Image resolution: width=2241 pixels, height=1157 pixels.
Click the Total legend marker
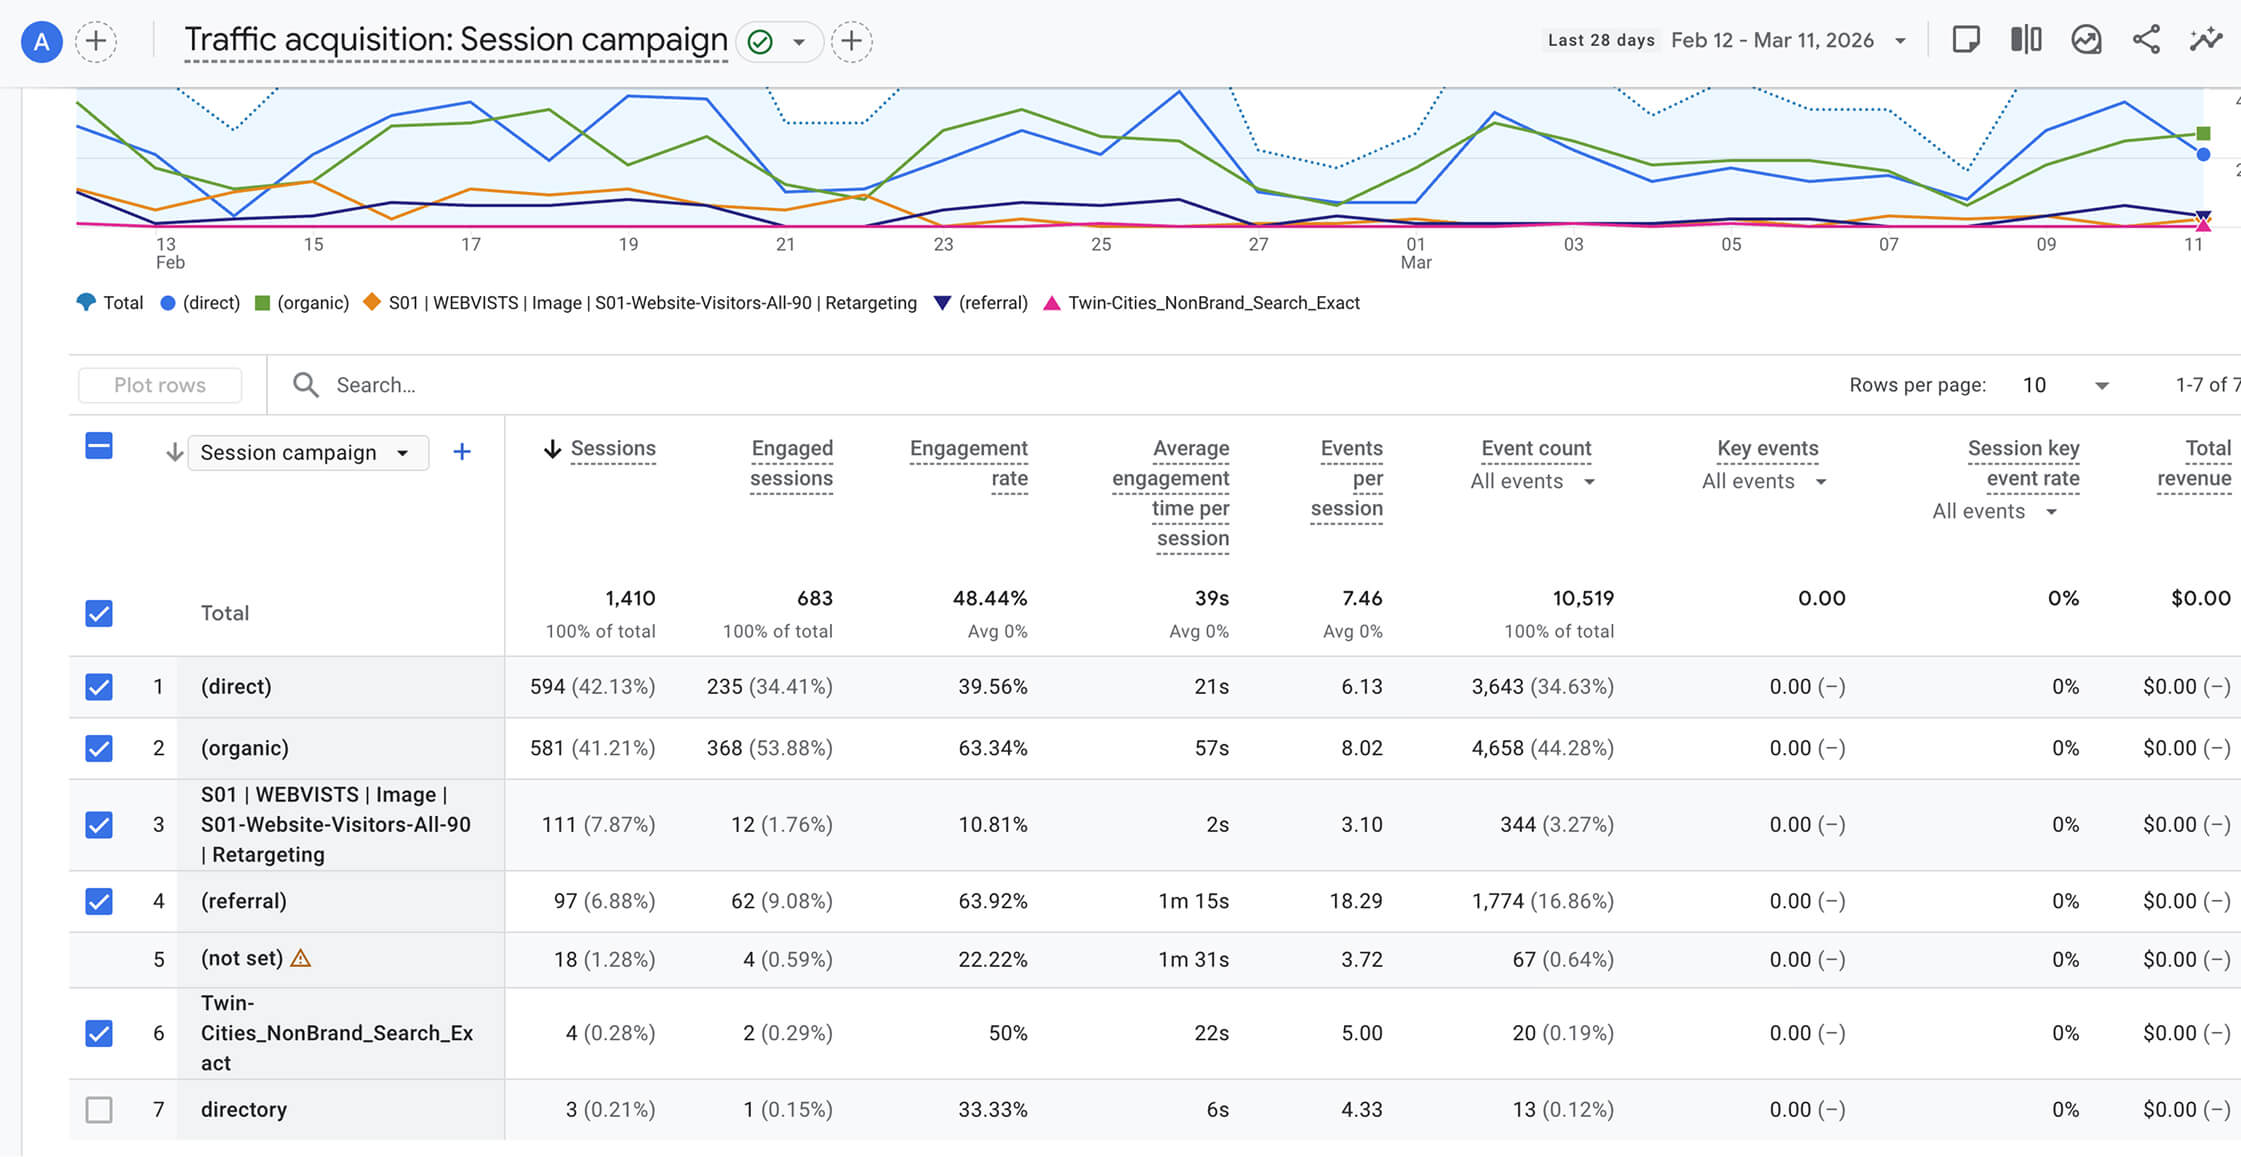click(86, 302)
